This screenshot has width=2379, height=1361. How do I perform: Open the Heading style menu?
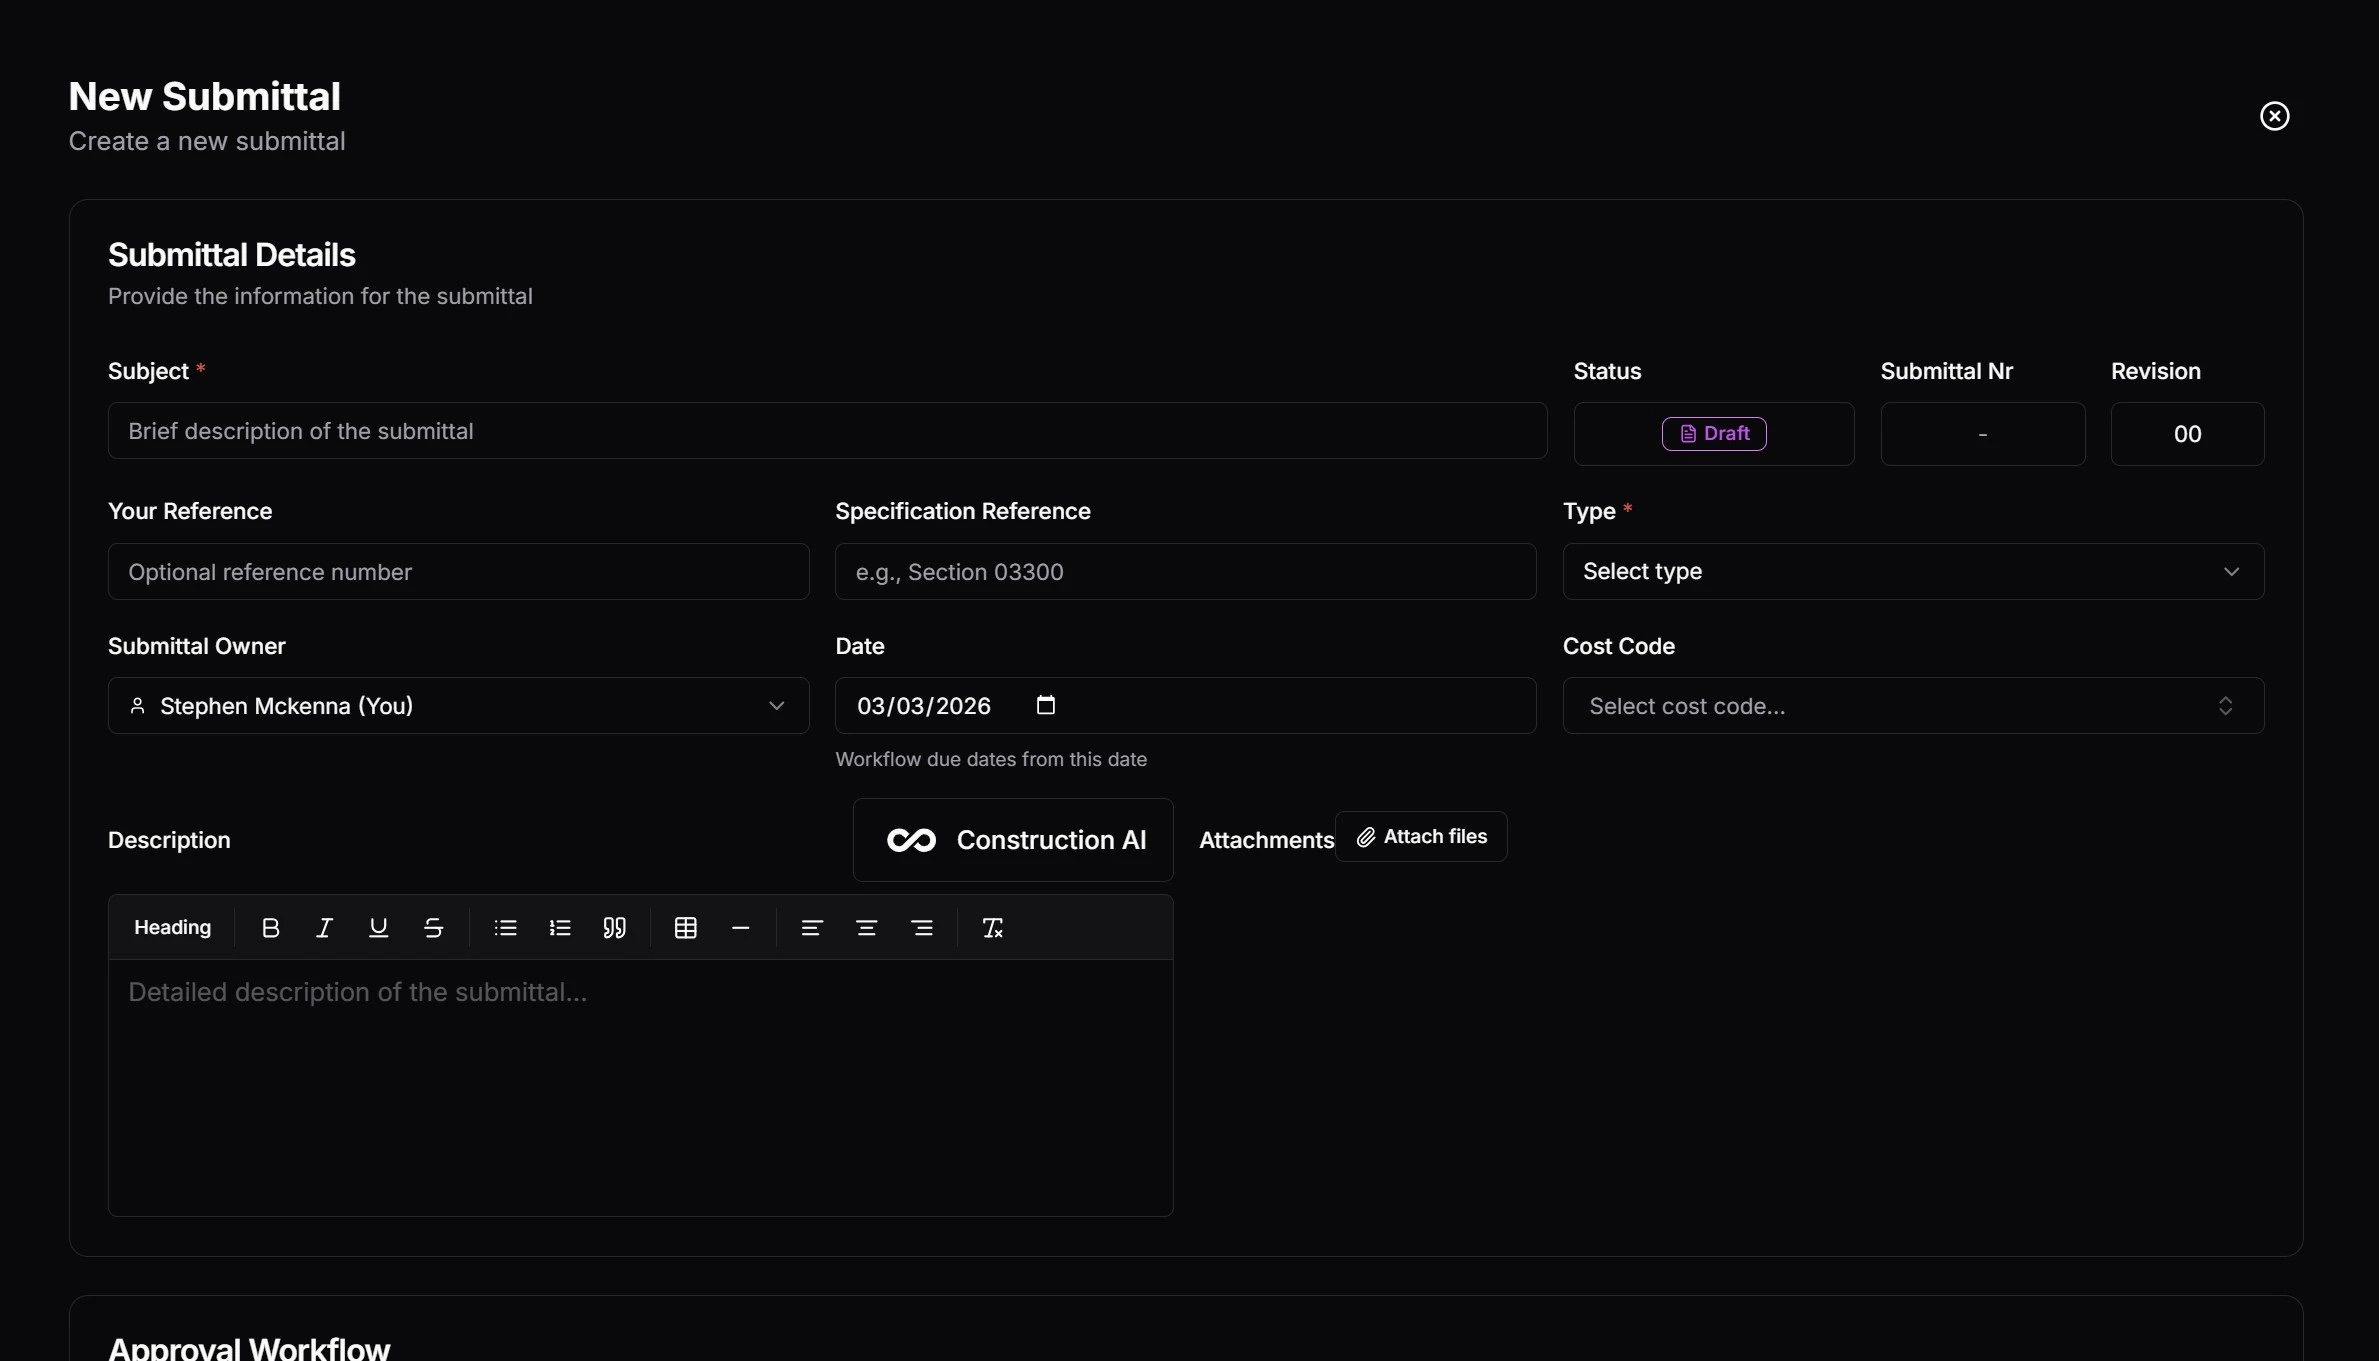(172, 928)
